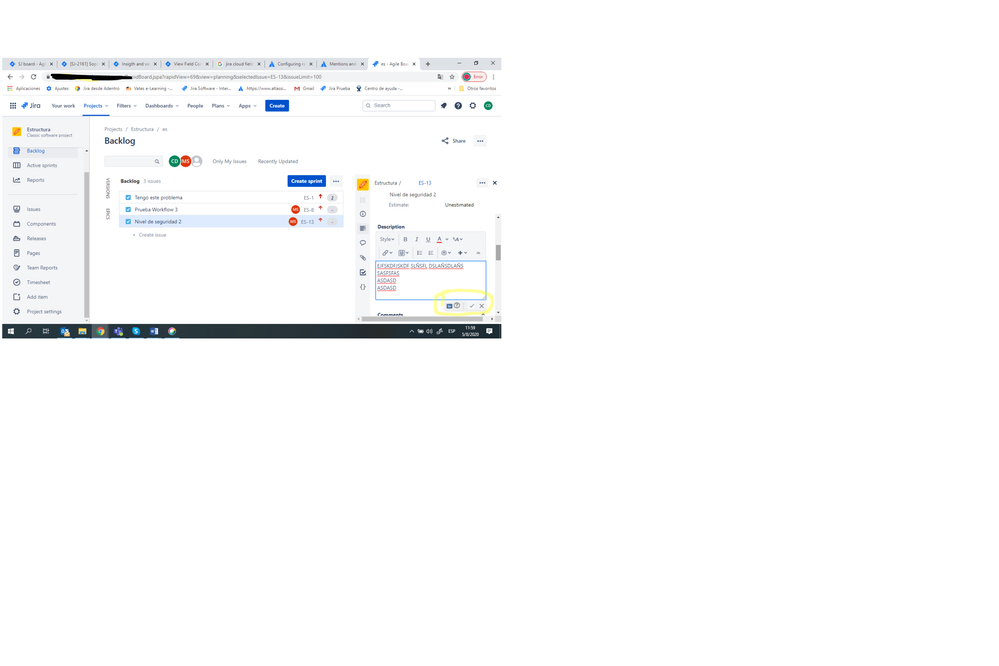999x666 pixels.
Task: Open Jira notifications icon
Action: click(x=444, y=106)
